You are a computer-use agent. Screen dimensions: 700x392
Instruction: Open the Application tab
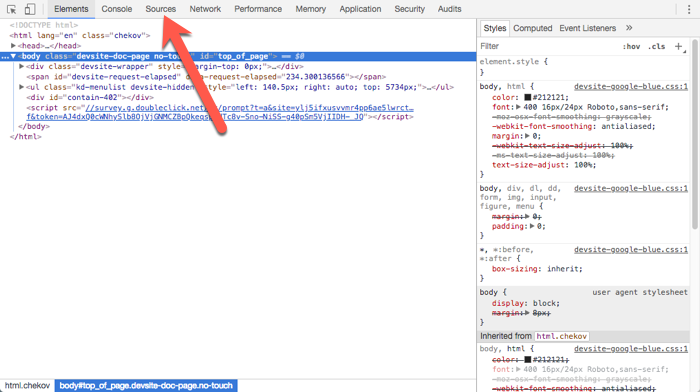[360, 9]
